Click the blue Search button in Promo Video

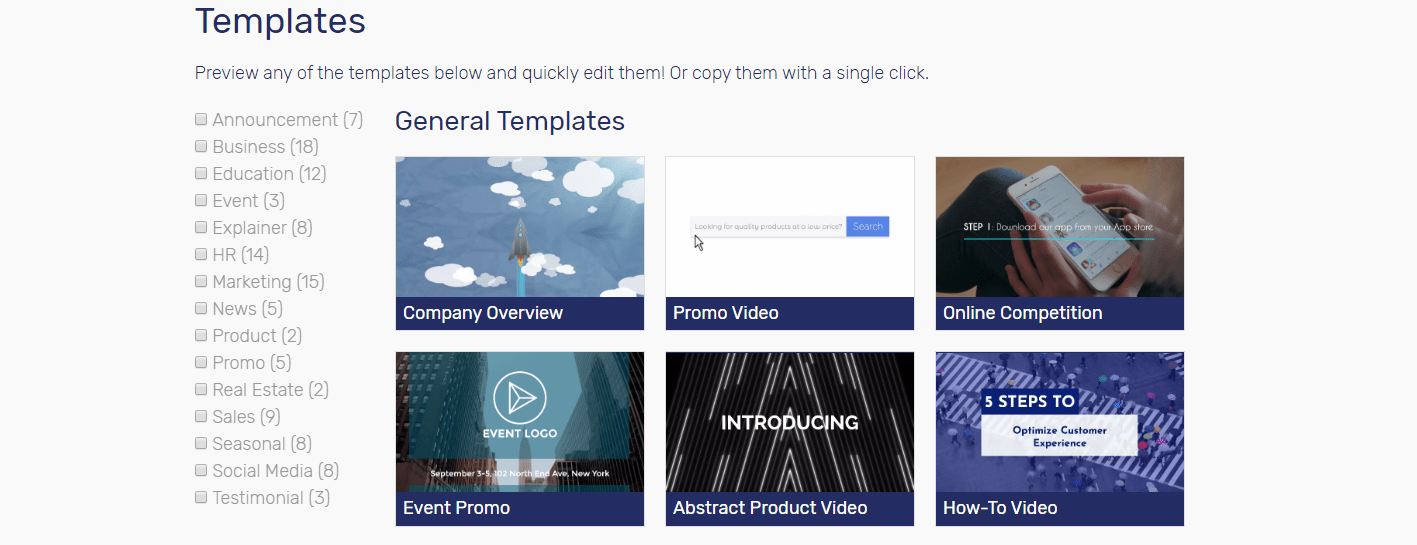(x=867, y=227)
